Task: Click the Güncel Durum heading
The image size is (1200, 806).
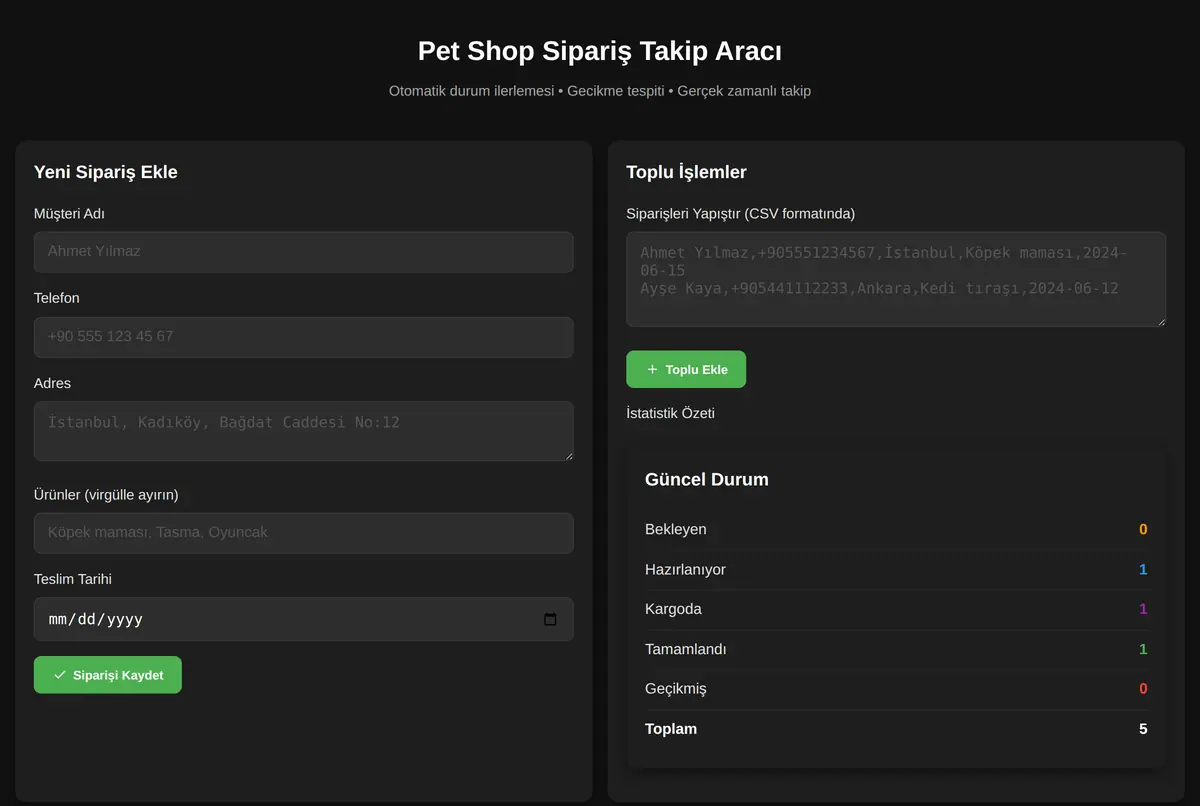Action: 707,479
